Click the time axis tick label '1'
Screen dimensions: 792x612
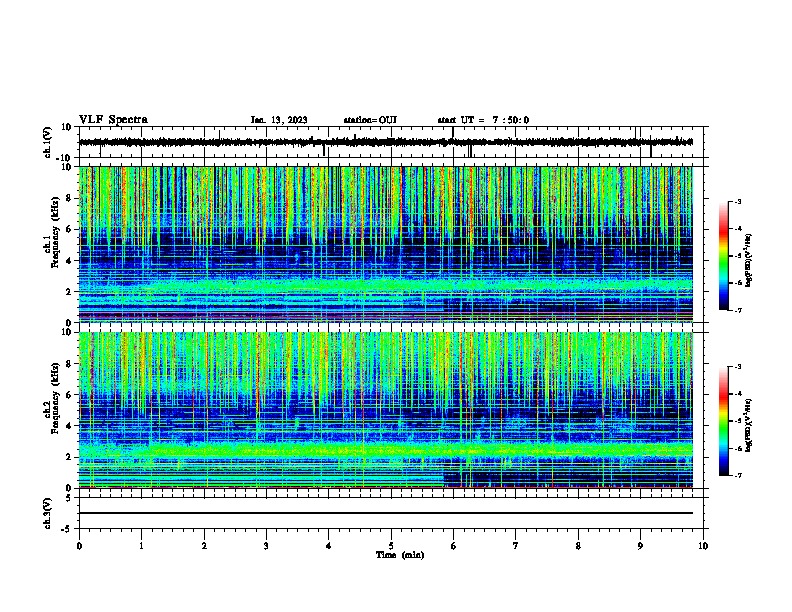coord(141,546)
